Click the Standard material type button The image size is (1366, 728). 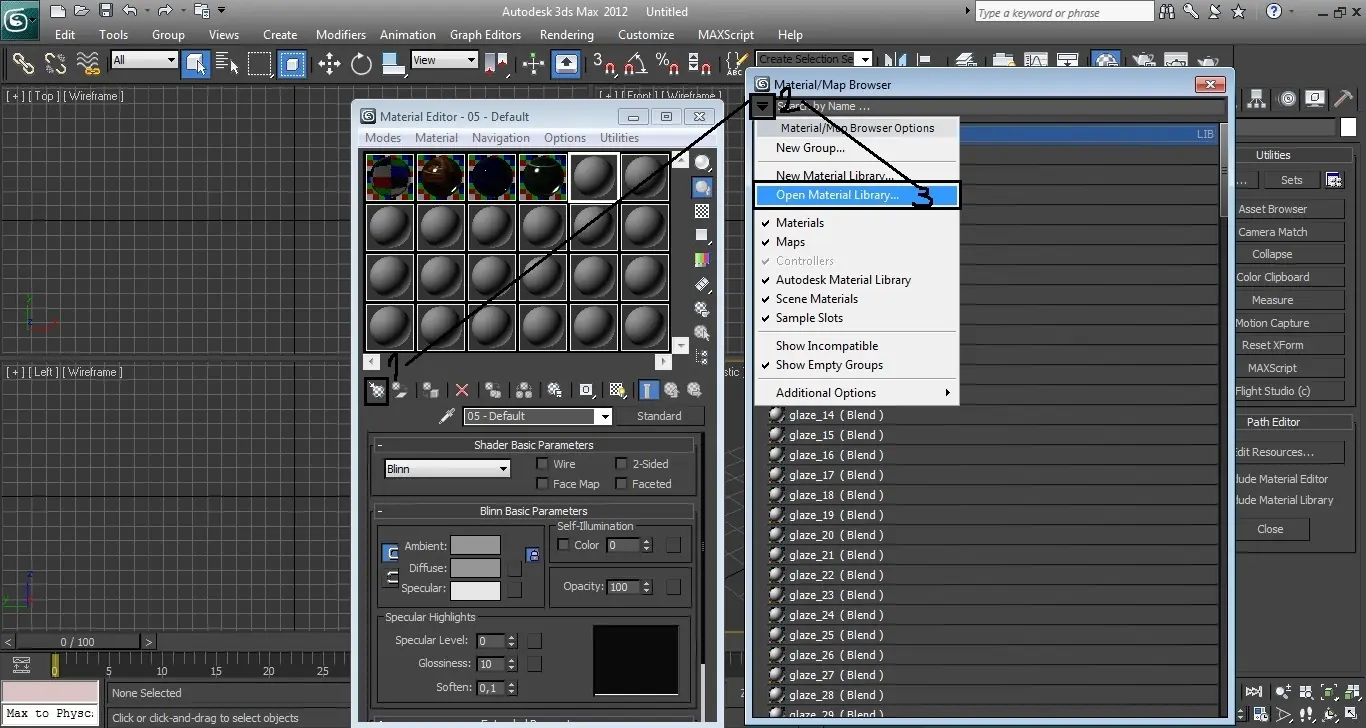click(659, 416)
